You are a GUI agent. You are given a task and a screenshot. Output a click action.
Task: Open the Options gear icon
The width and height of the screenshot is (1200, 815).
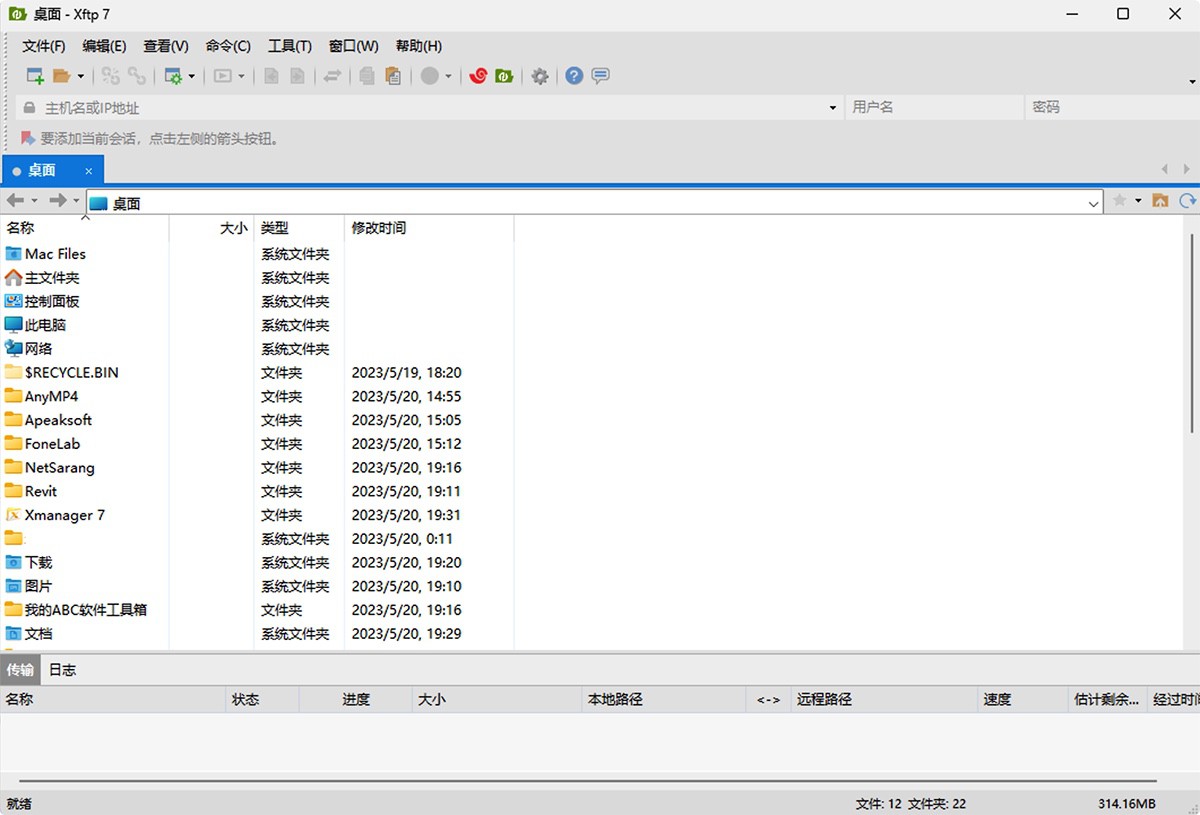[x=540, y=76]
